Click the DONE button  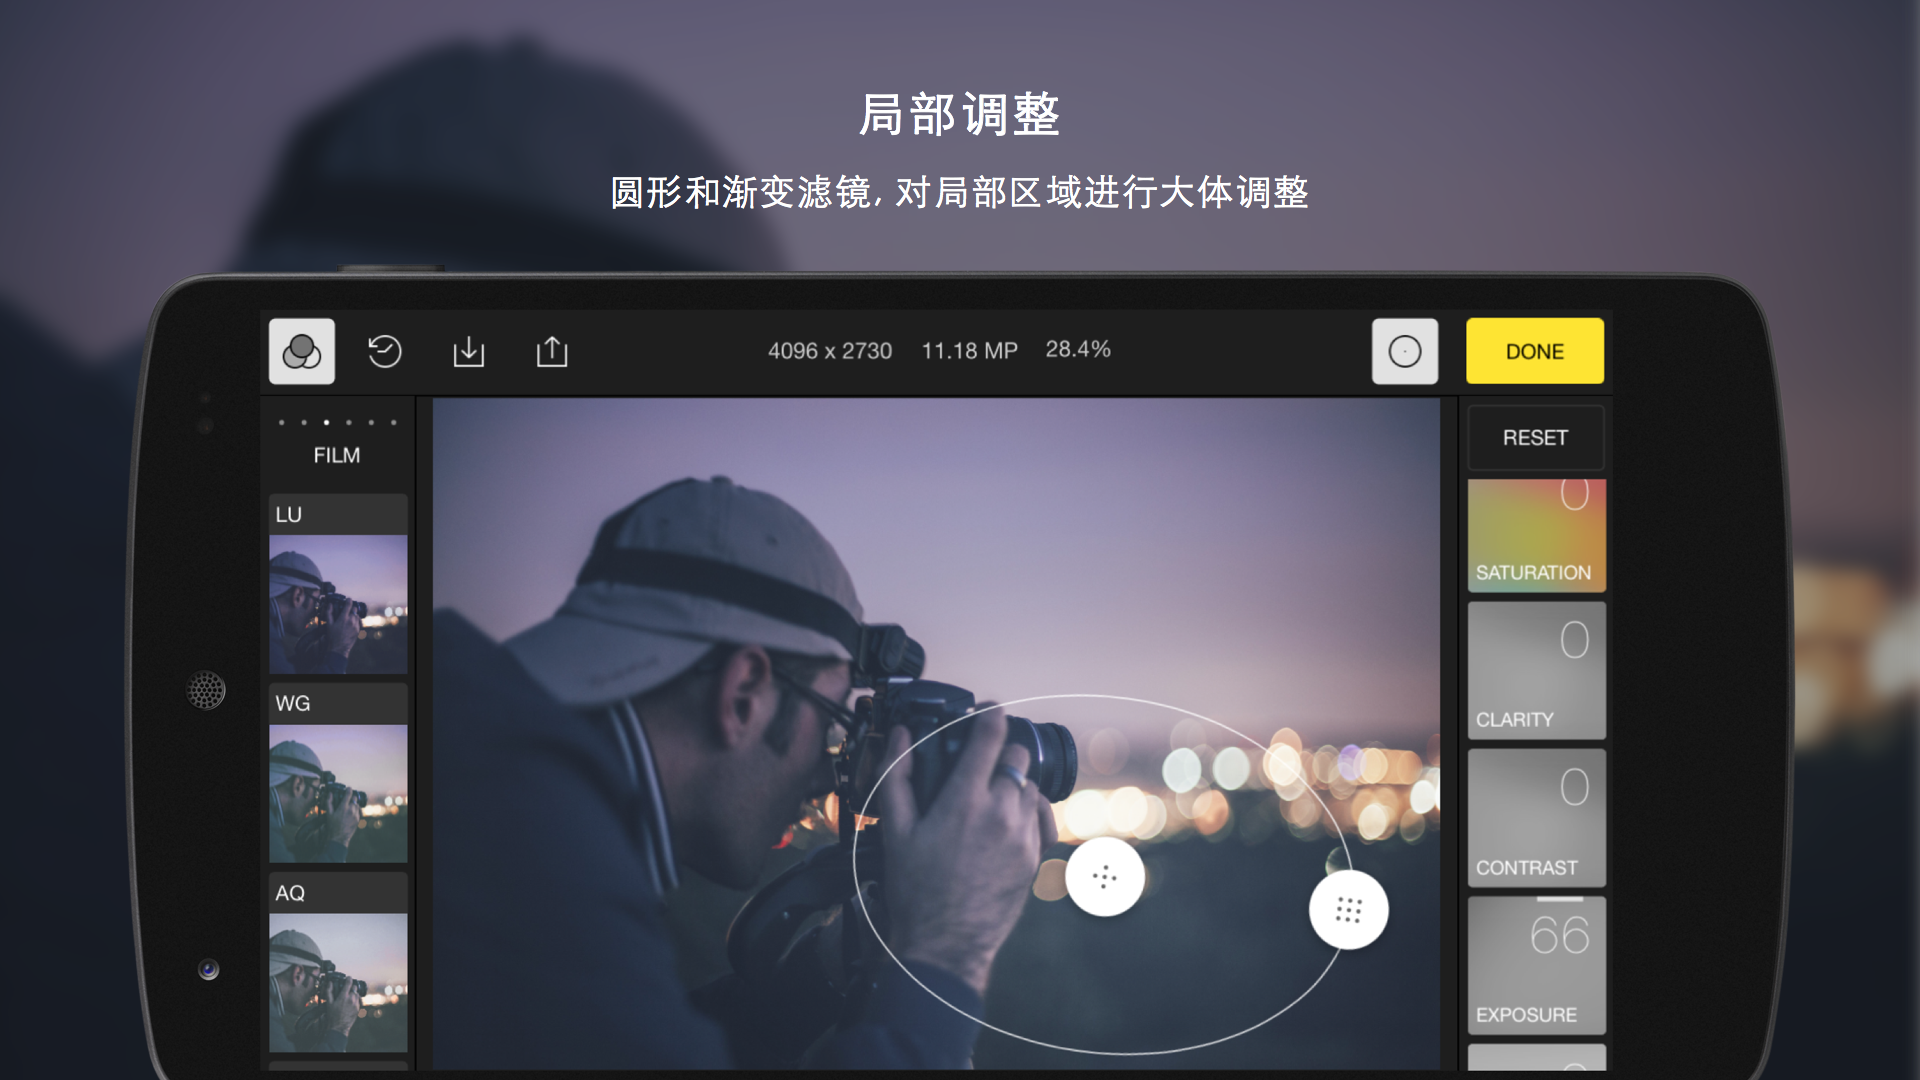tap(1534, 351)
